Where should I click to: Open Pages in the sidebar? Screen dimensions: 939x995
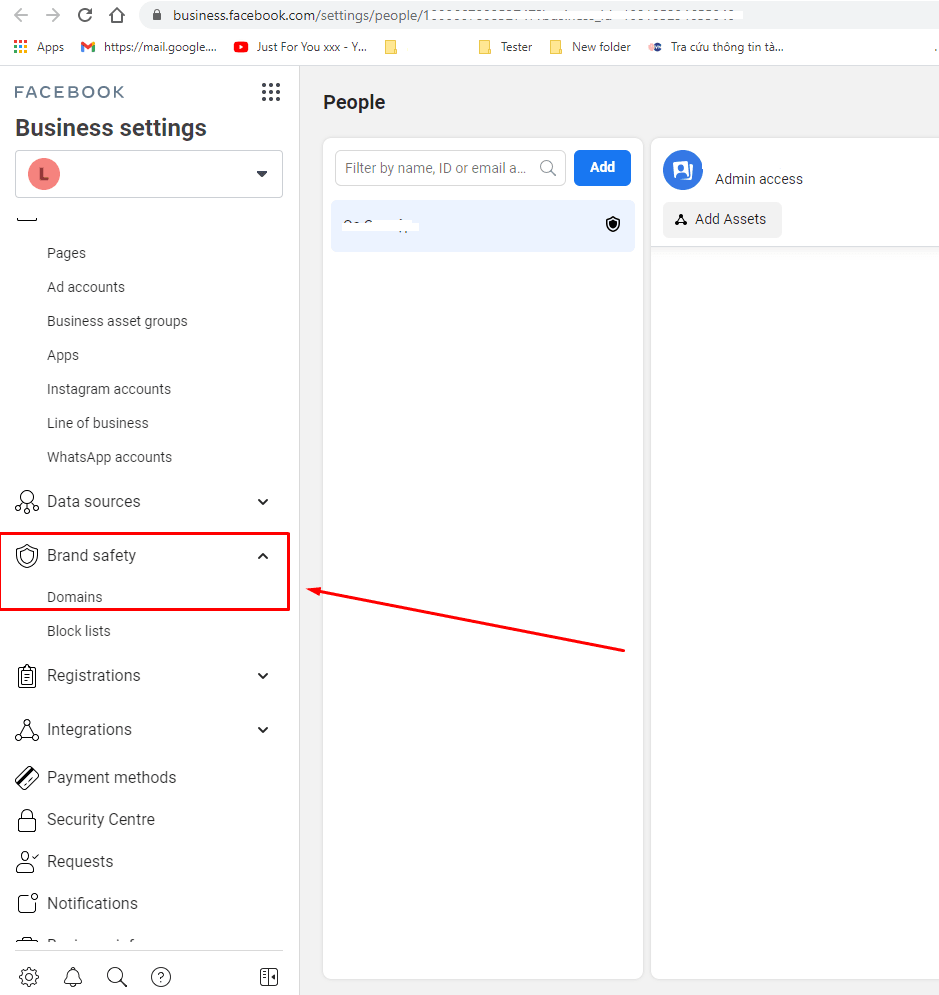pos(66,253)
